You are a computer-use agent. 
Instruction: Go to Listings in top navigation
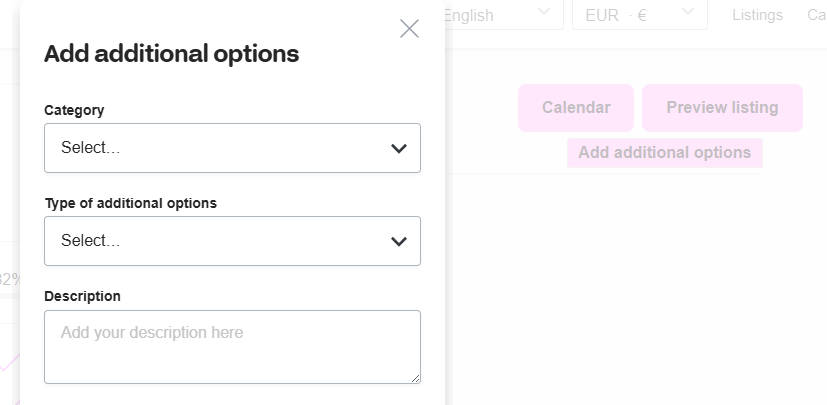(757, 15)
